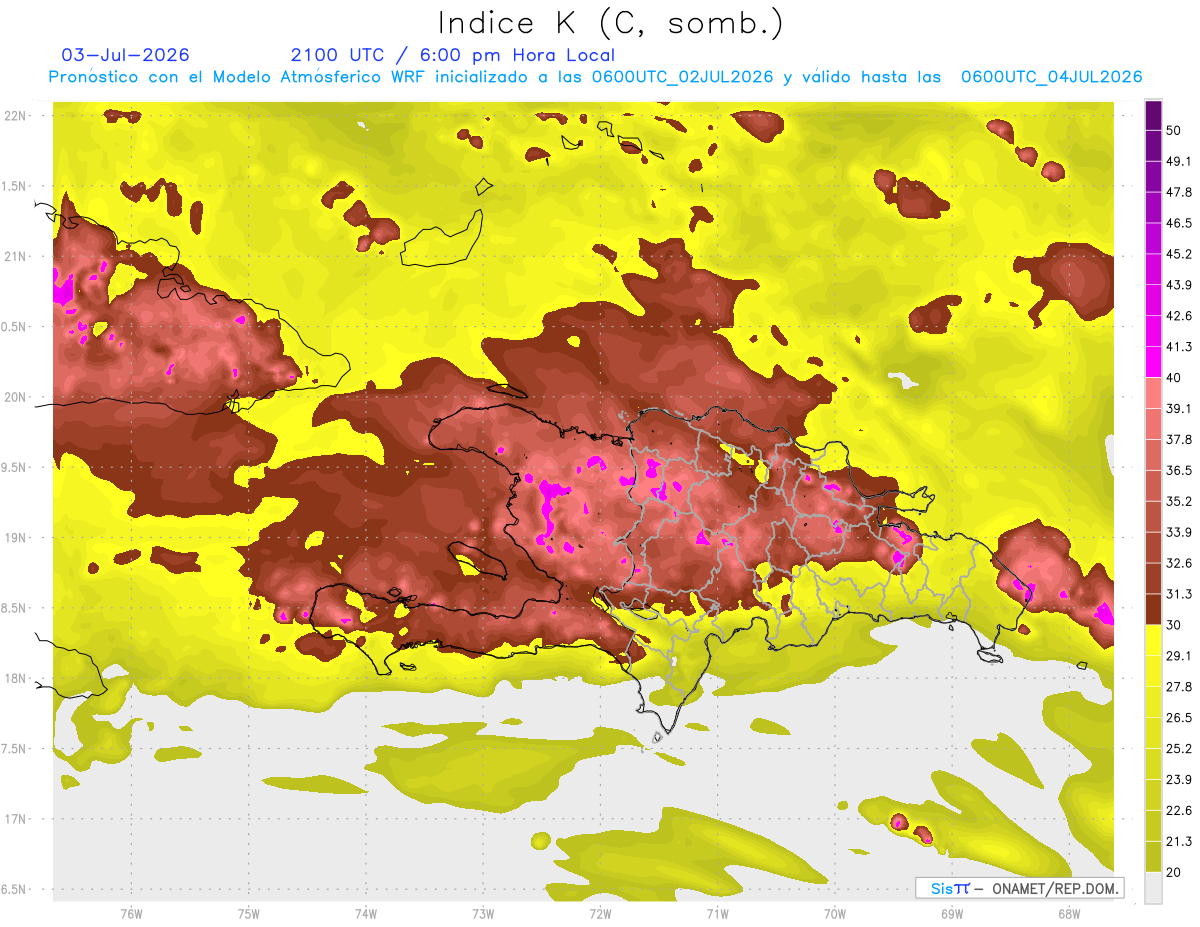1200x927 pixels.
Task: Click the colorbar value '31.3'
Action: [1179, 594]
